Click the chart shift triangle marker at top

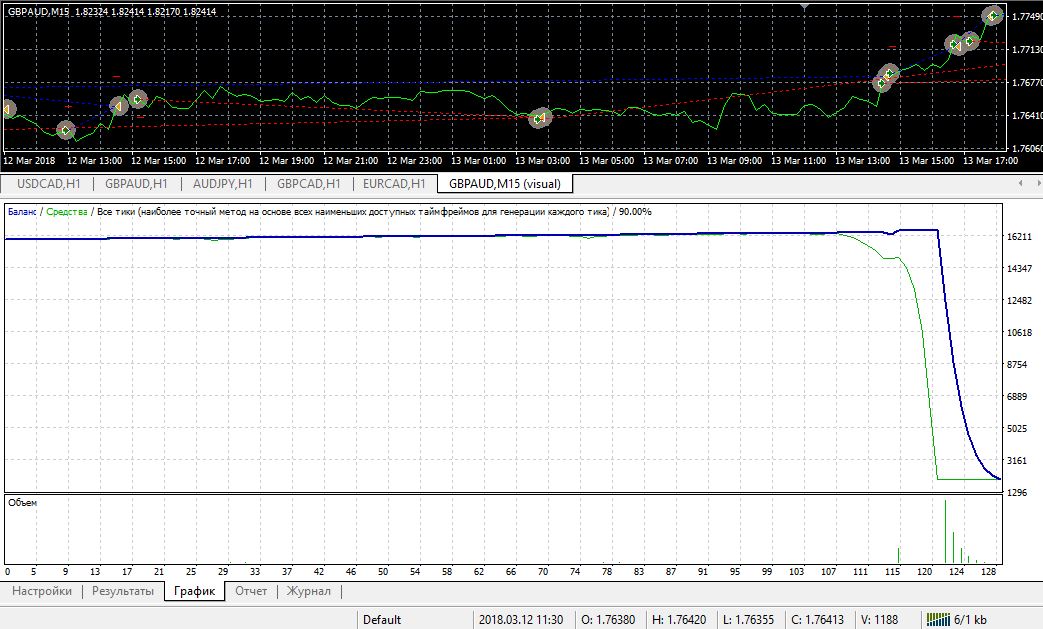(x=804, y=7)
